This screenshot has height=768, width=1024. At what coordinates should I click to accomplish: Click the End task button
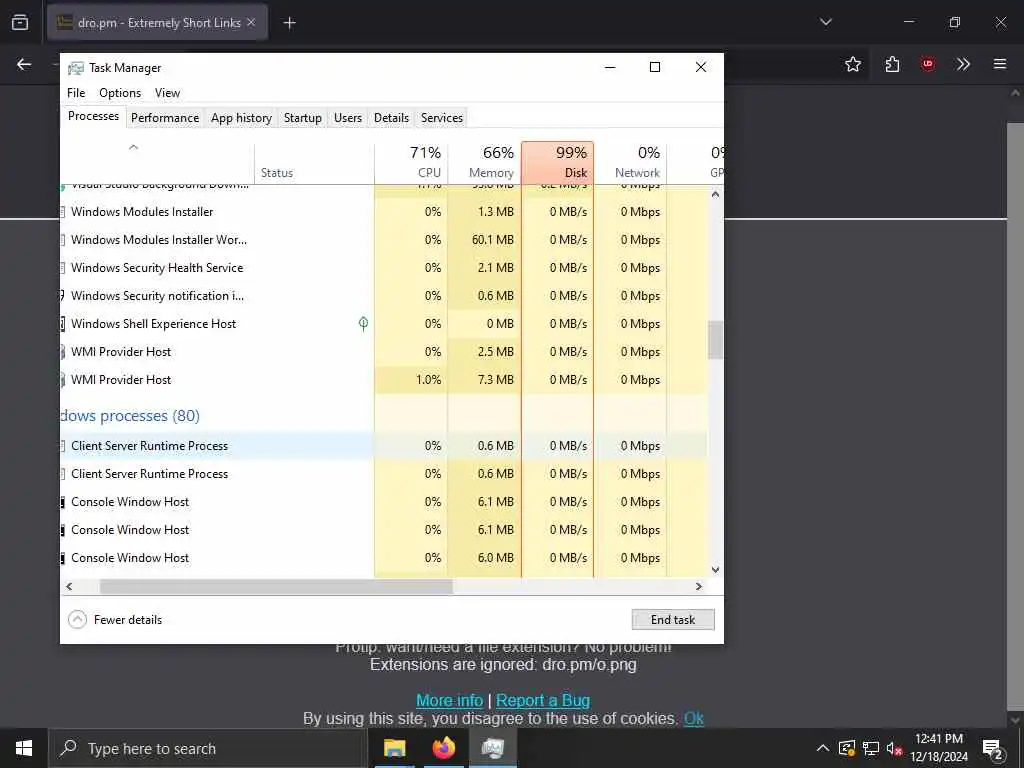(x=673, y=619)
